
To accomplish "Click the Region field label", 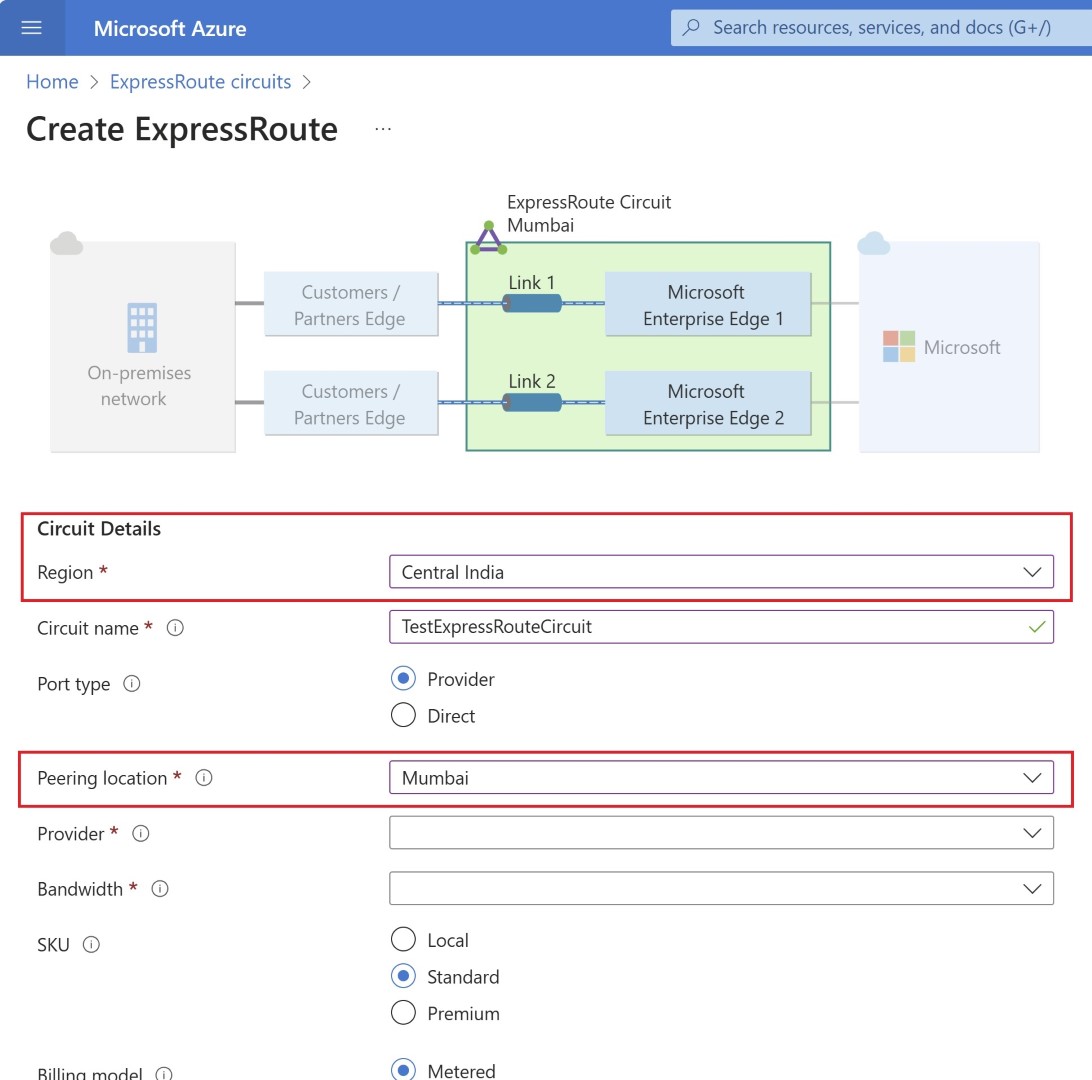I will coord(65,572).
